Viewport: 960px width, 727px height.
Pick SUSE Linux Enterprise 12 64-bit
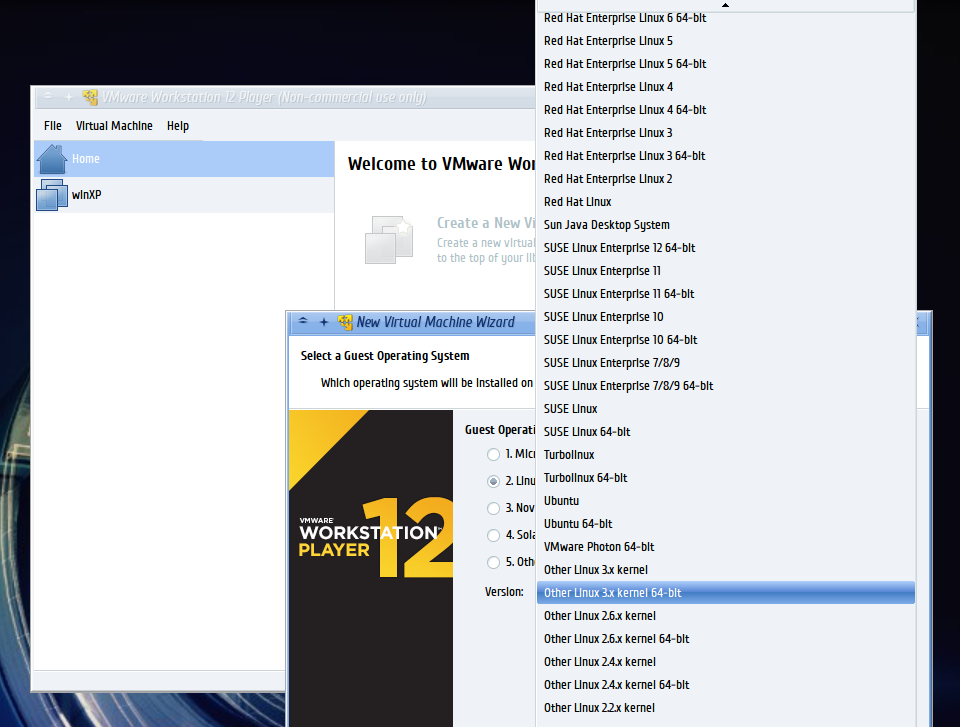click(726, 247)
